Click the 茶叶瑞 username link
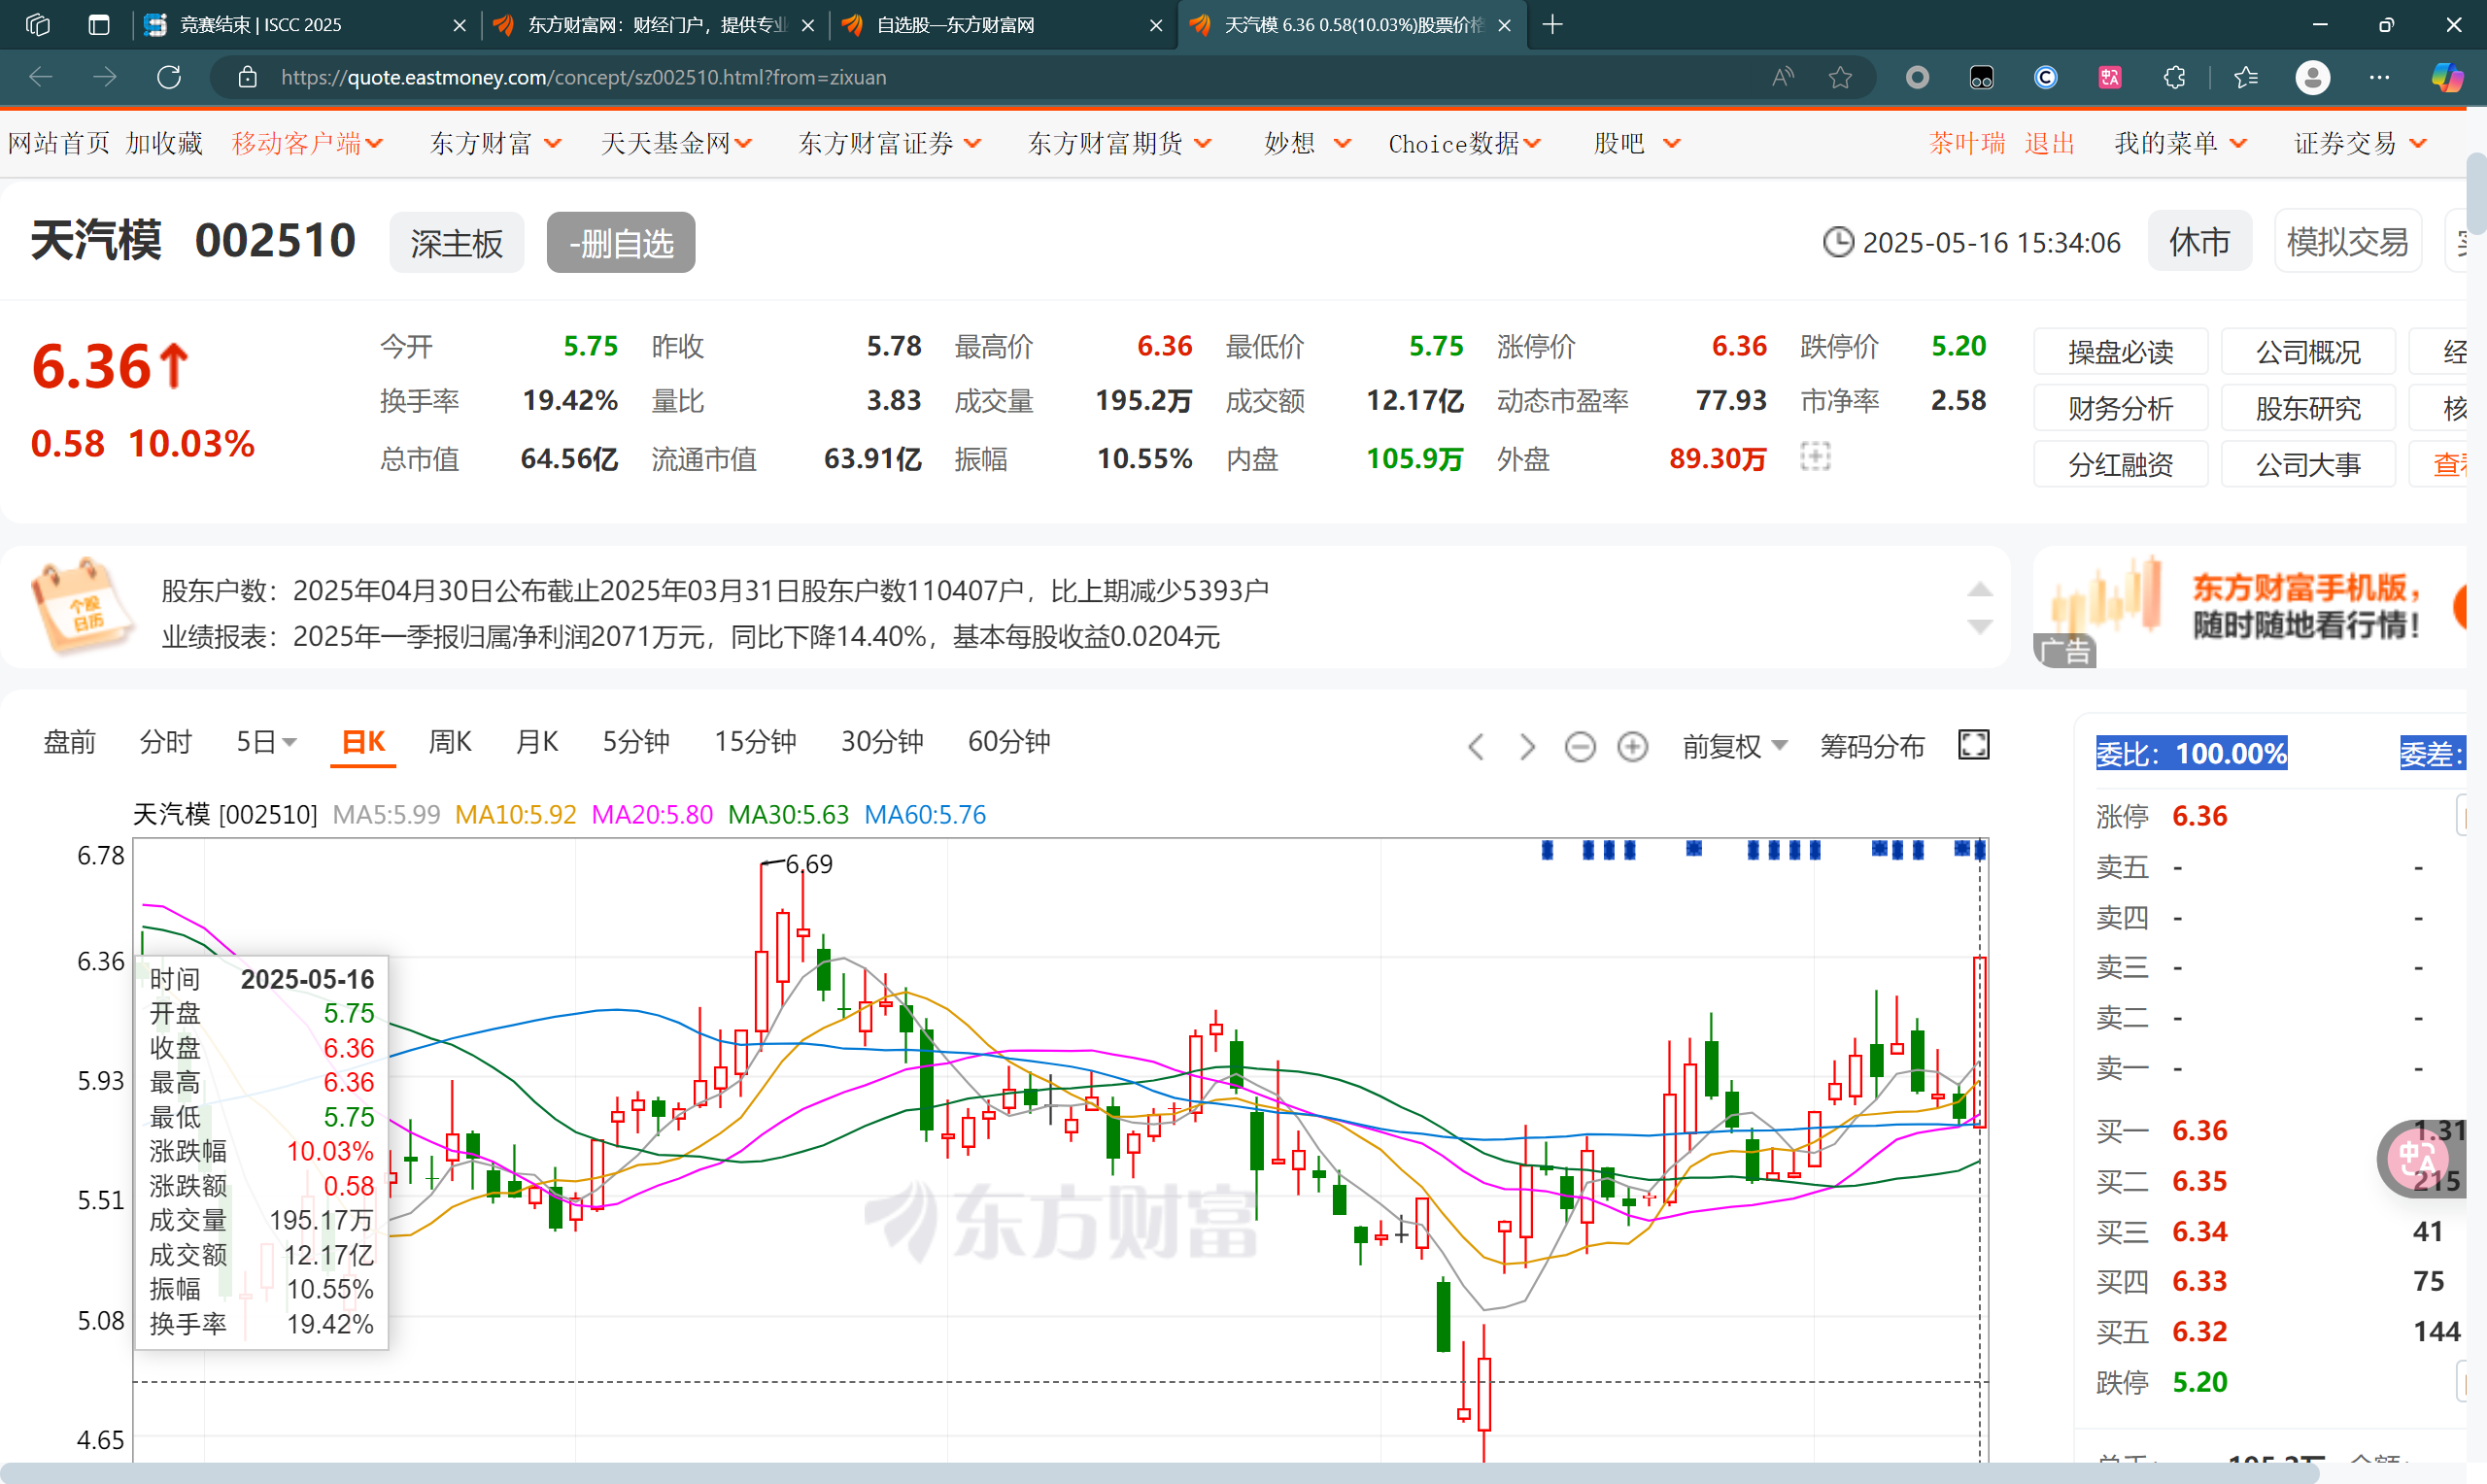The image size is (2487, 1484). coord(1966,143)
